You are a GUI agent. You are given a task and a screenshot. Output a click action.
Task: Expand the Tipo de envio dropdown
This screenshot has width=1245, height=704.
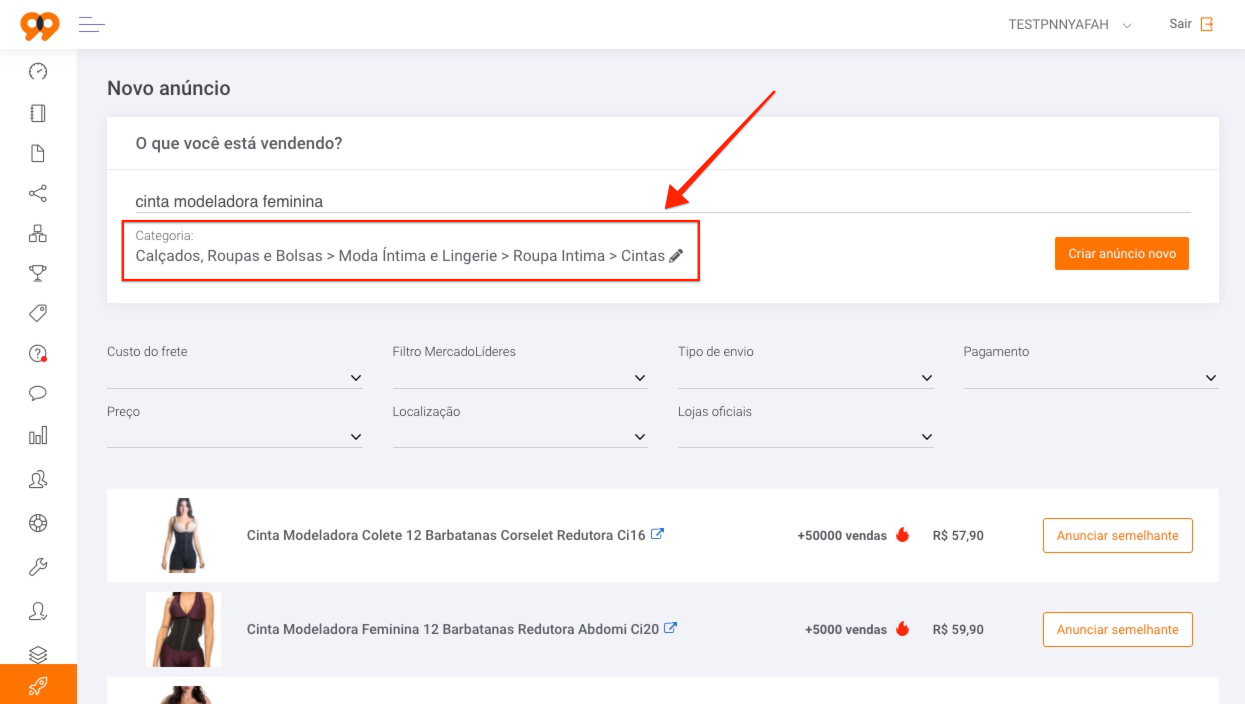click(806, 378)
